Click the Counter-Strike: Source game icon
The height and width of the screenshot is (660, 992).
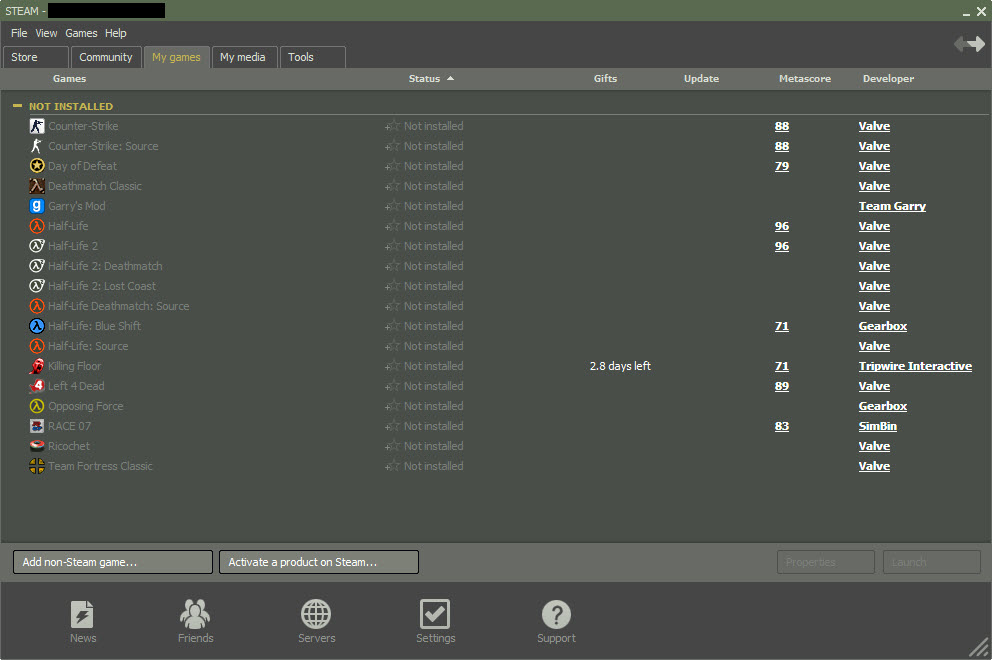(x=37, y=146)
